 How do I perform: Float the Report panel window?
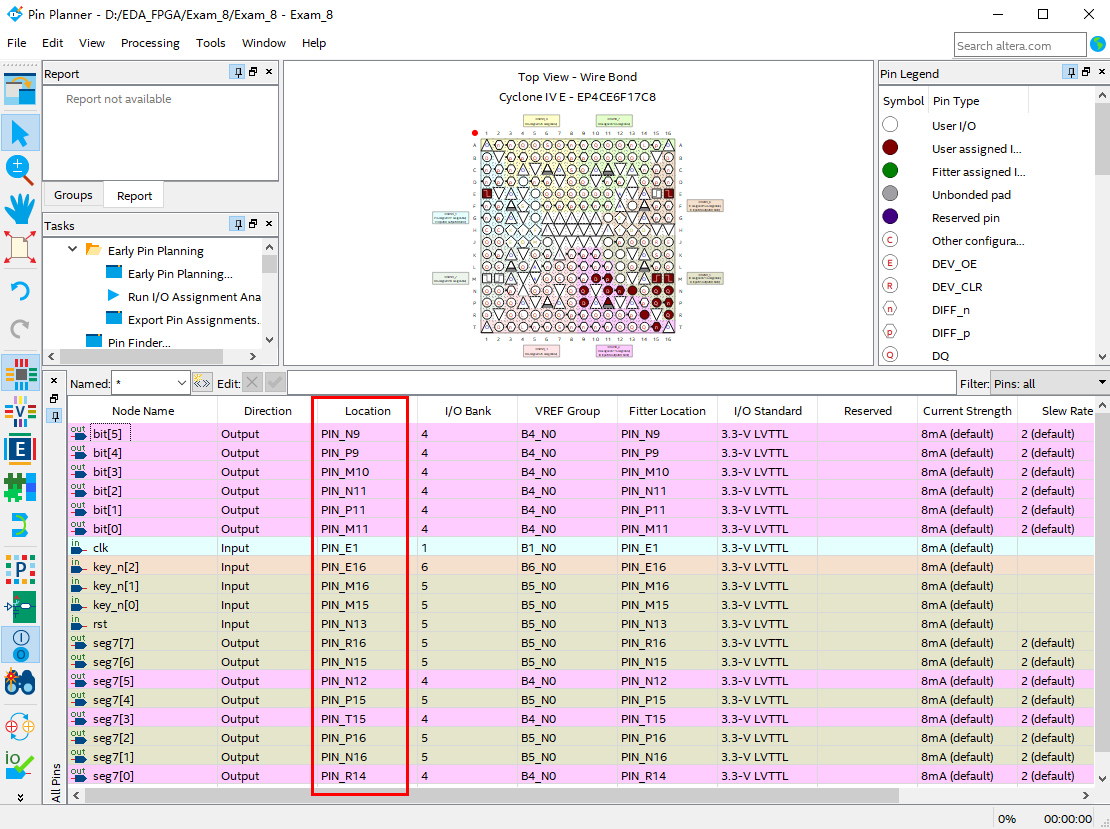[253, 72]
